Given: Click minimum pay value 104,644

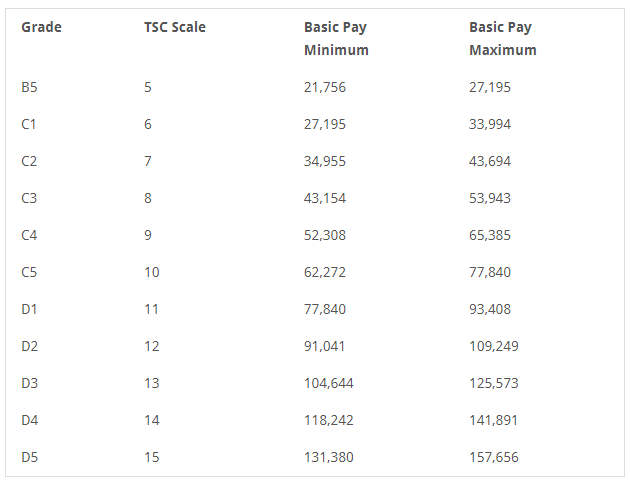Looking at the screenshot, I should coord(329,383).
